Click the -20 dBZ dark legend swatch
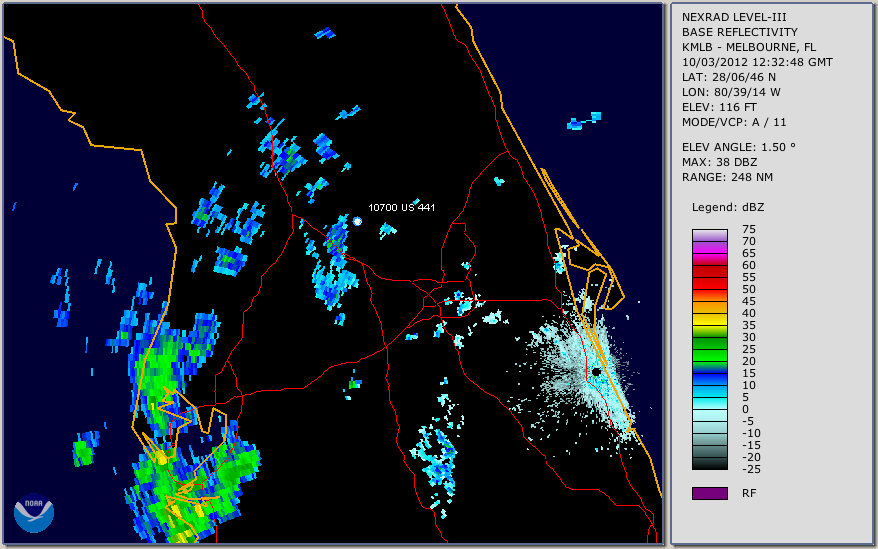The width and height of the screenshot is (878, 549). click(x=710, y=464)
